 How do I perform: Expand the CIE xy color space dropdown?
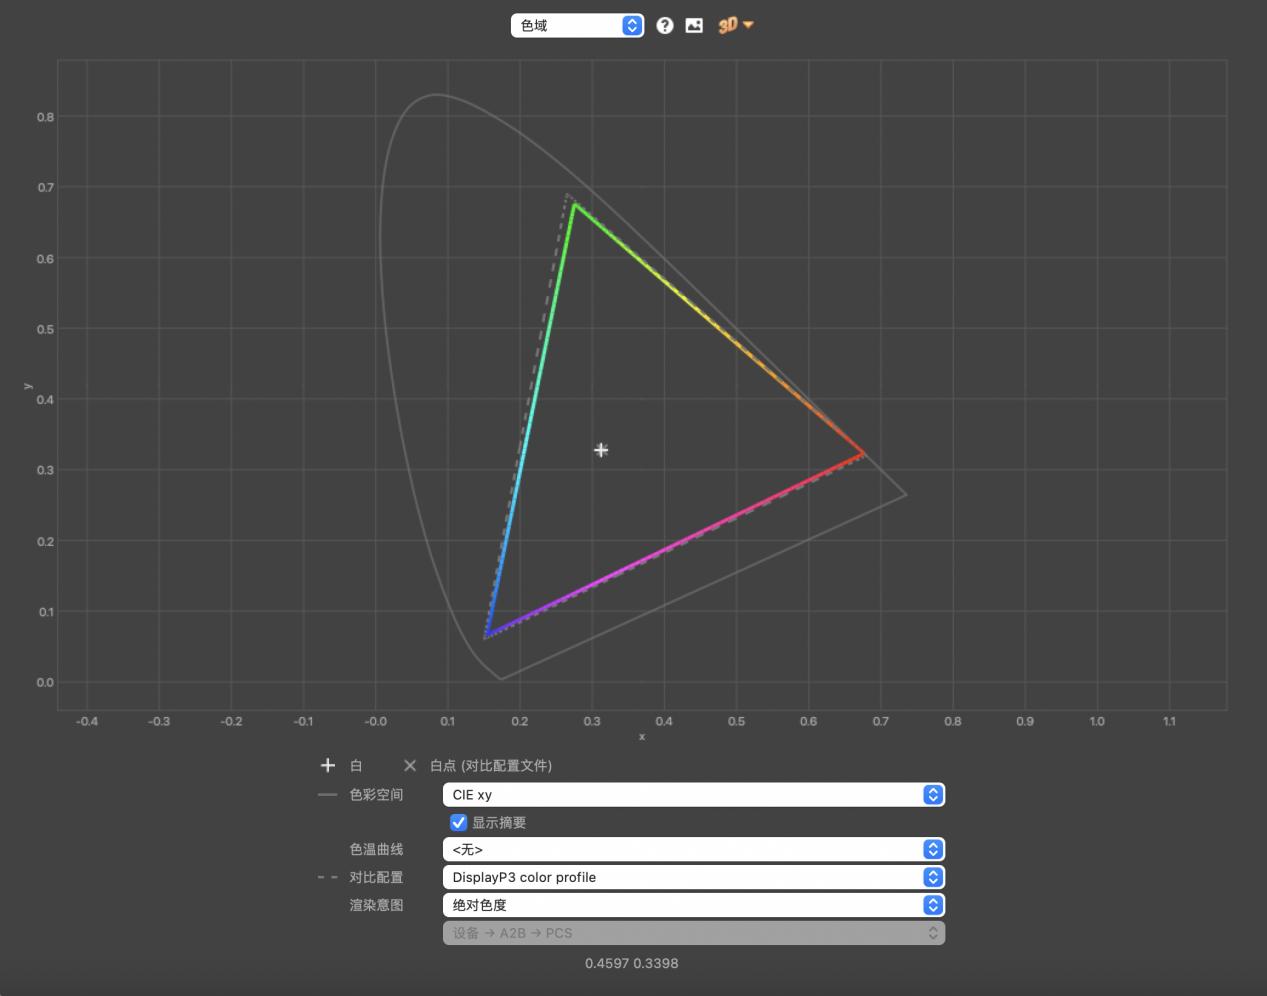point(693,795)
